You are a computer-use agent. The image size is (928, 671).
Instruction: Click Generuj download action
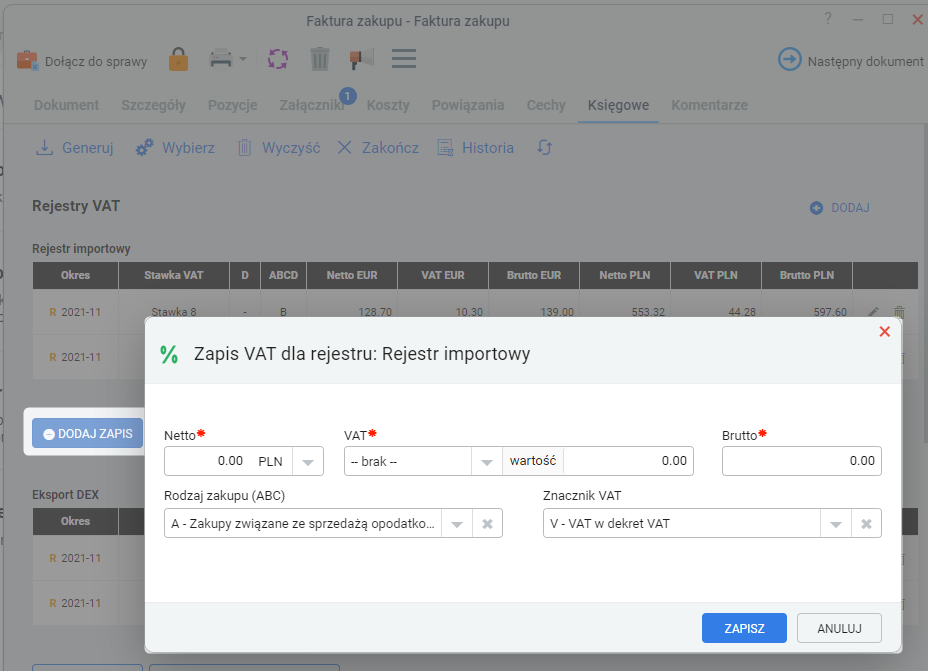click(x=75, y=148)
